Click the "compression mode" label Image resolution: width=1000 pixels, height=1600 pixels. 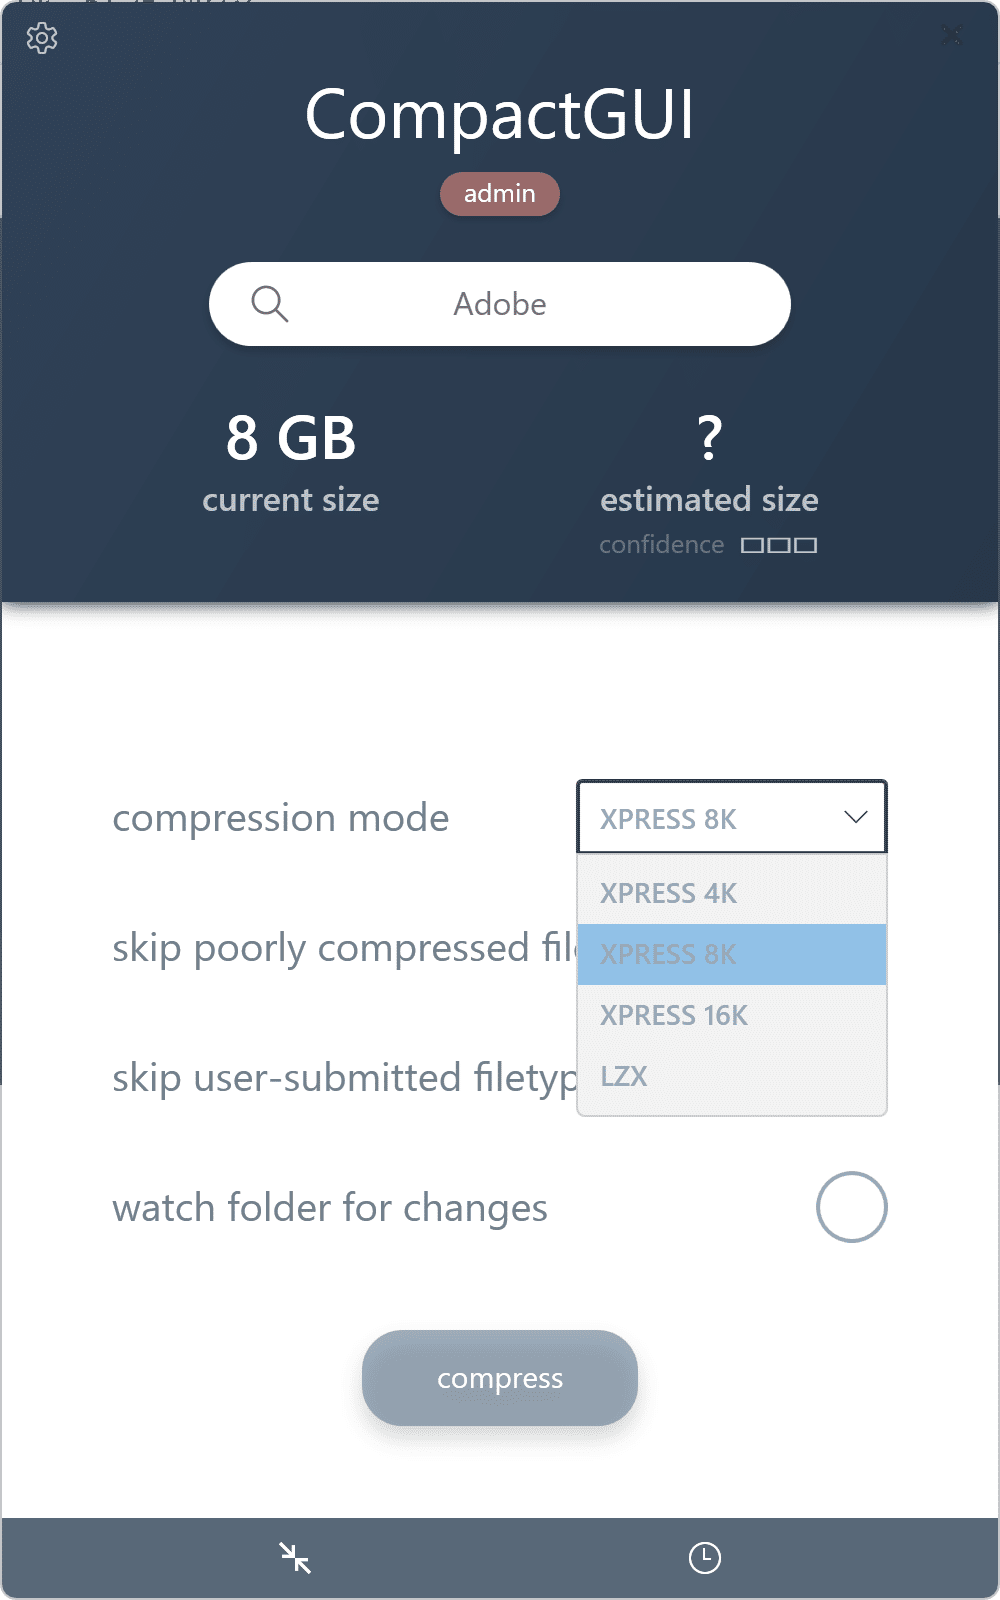281,818
